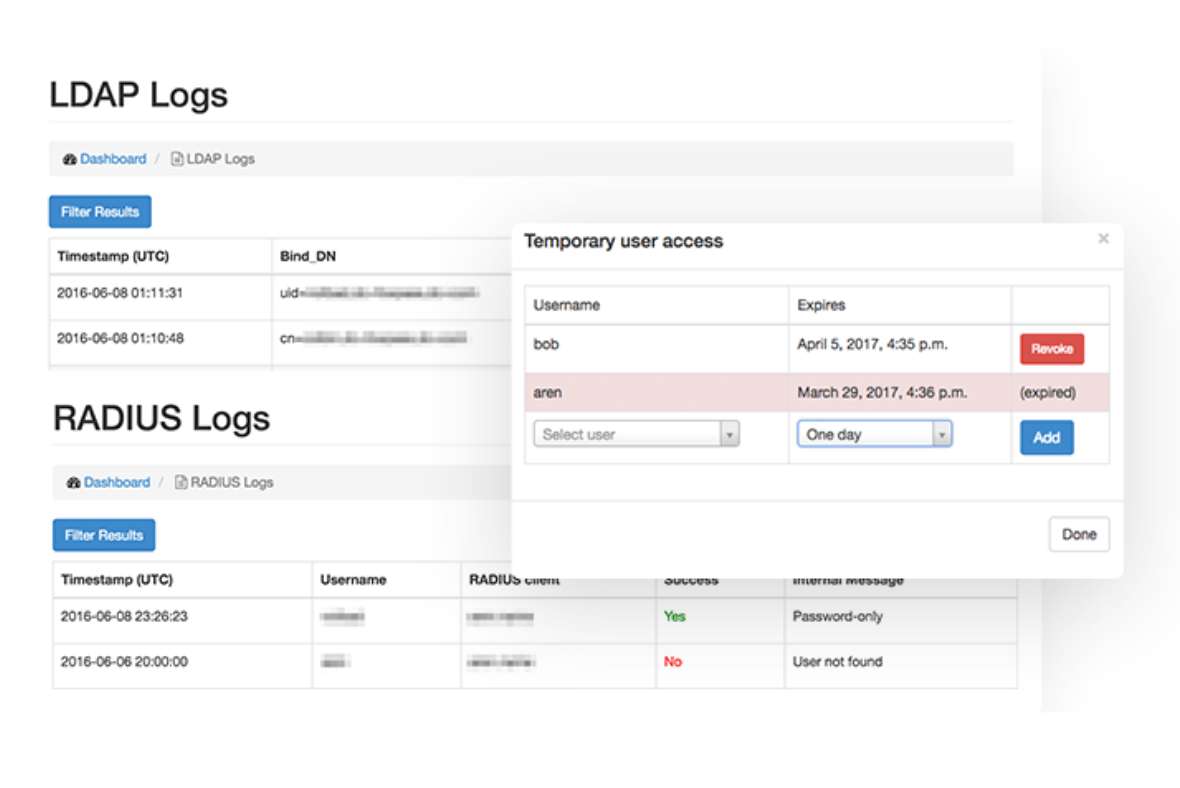This screenshot has height=788, width=1180.
Task: Dismiss the Temporary user access dialog
Action: tap(1103, 239)
